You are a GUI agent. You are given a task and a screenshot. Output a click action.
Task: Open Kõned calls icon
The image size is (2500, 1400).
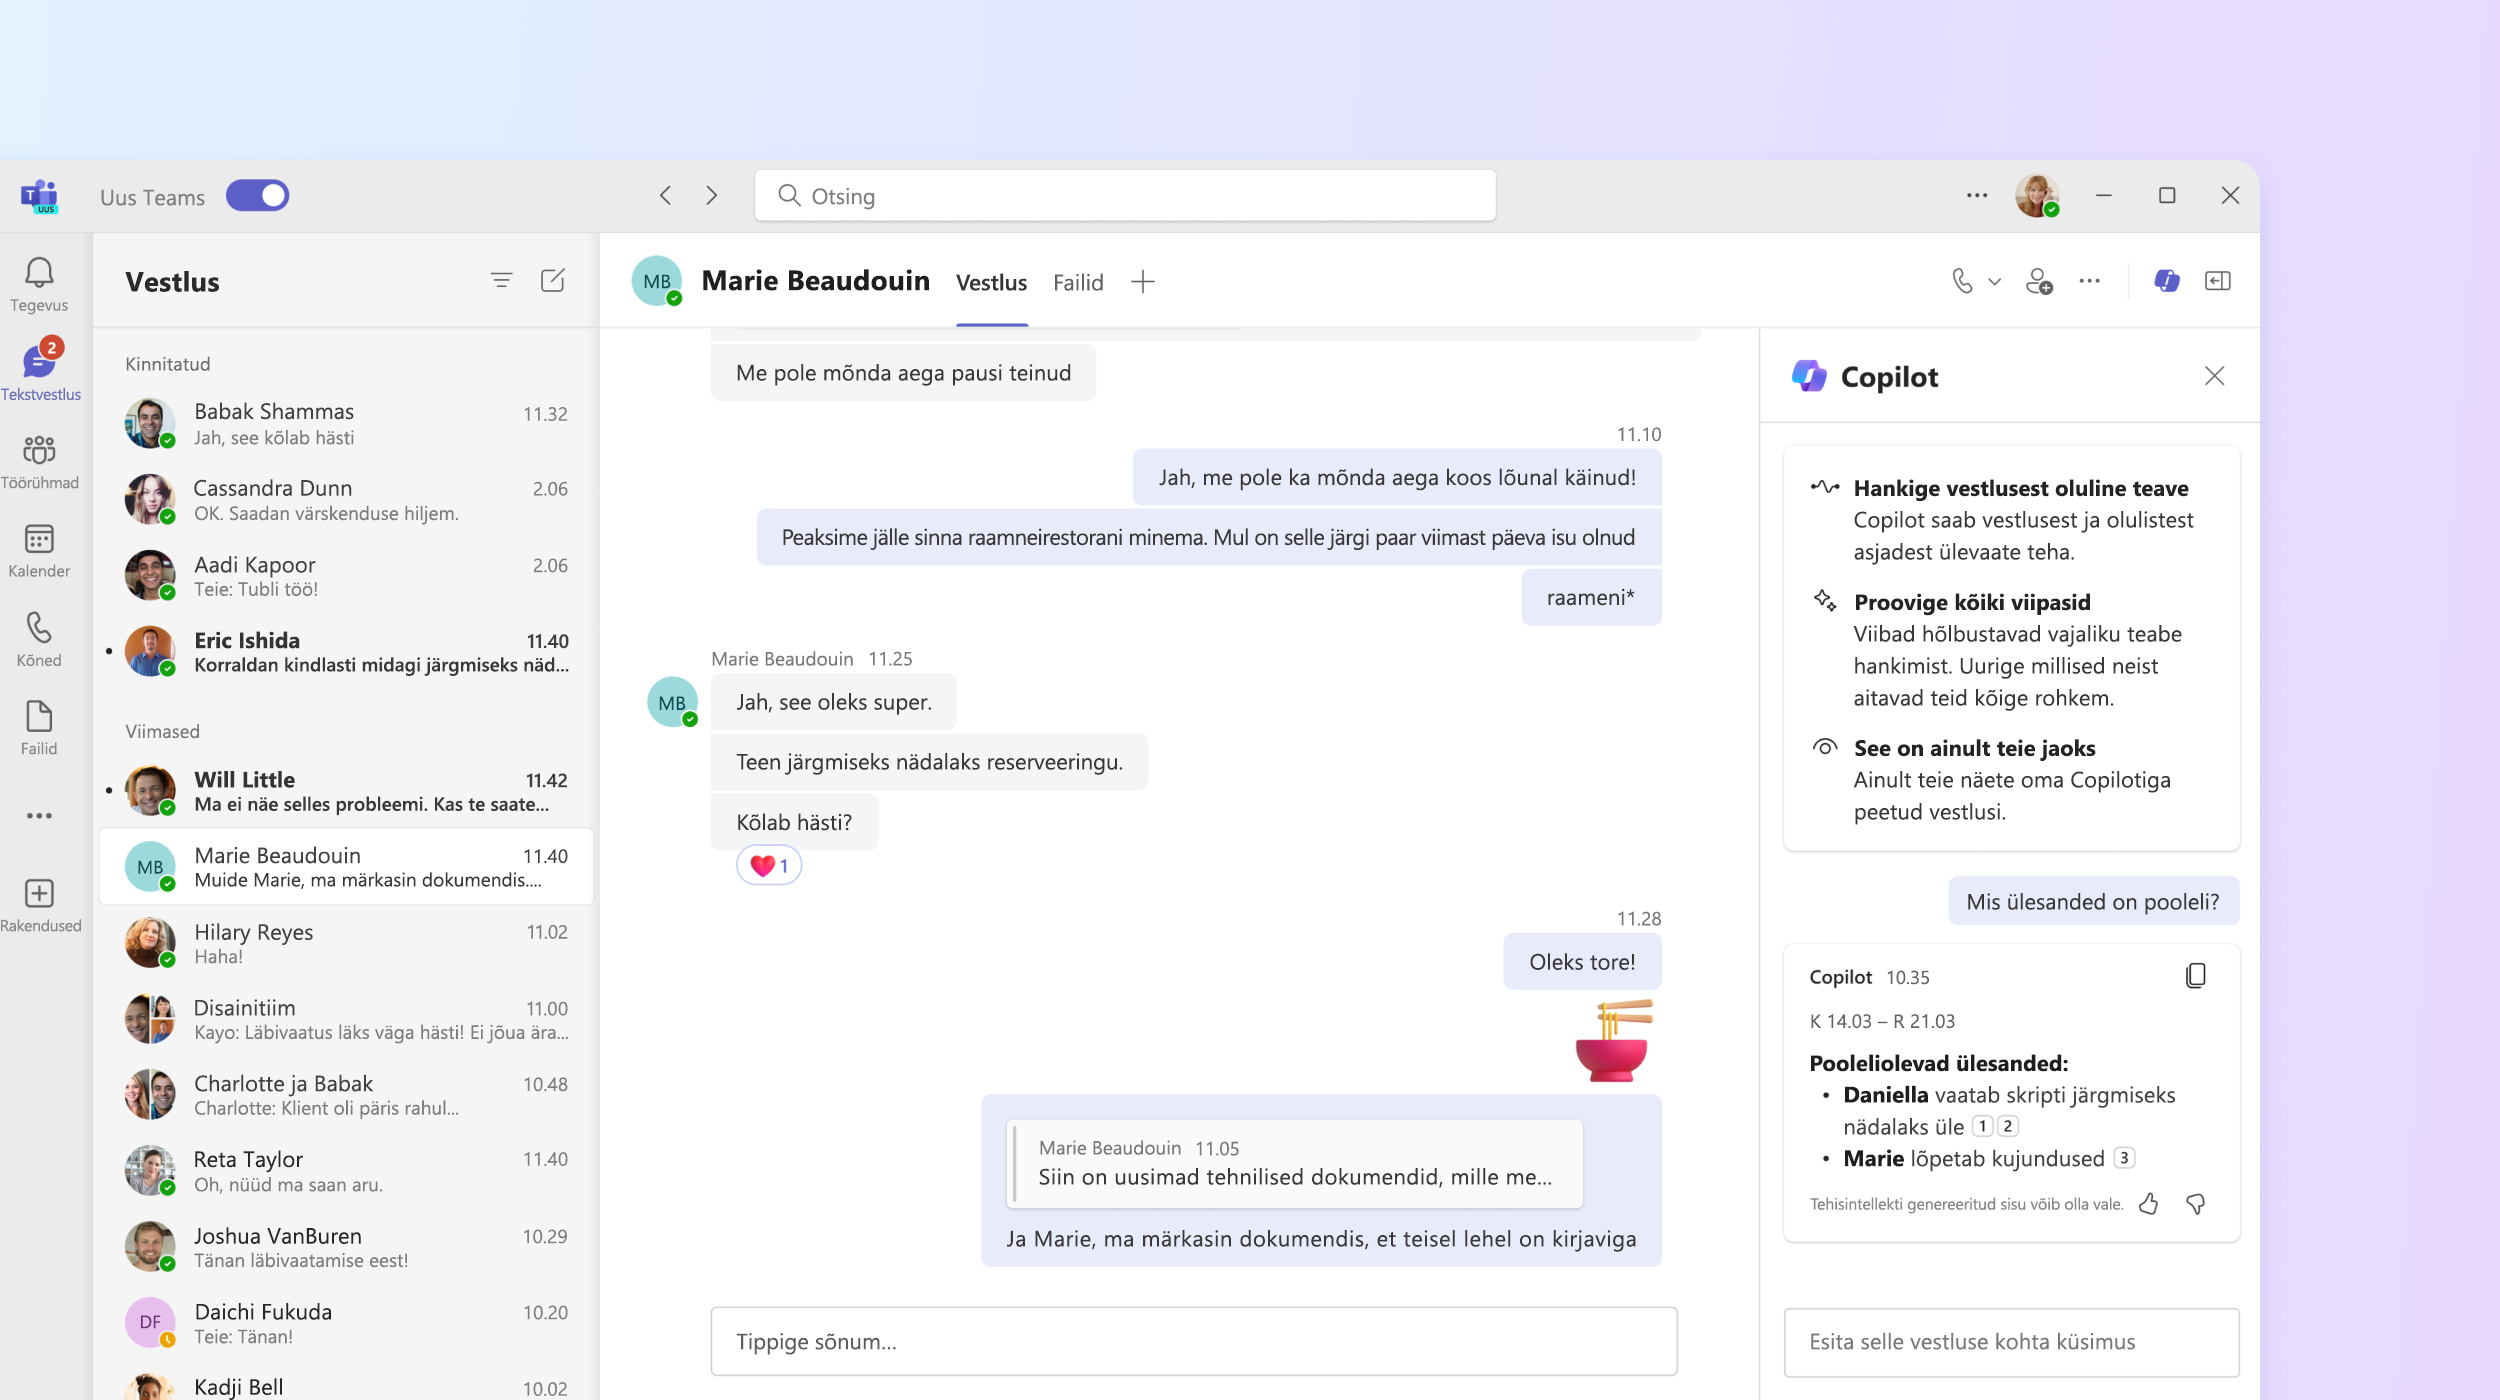click(x=39, y=639)
